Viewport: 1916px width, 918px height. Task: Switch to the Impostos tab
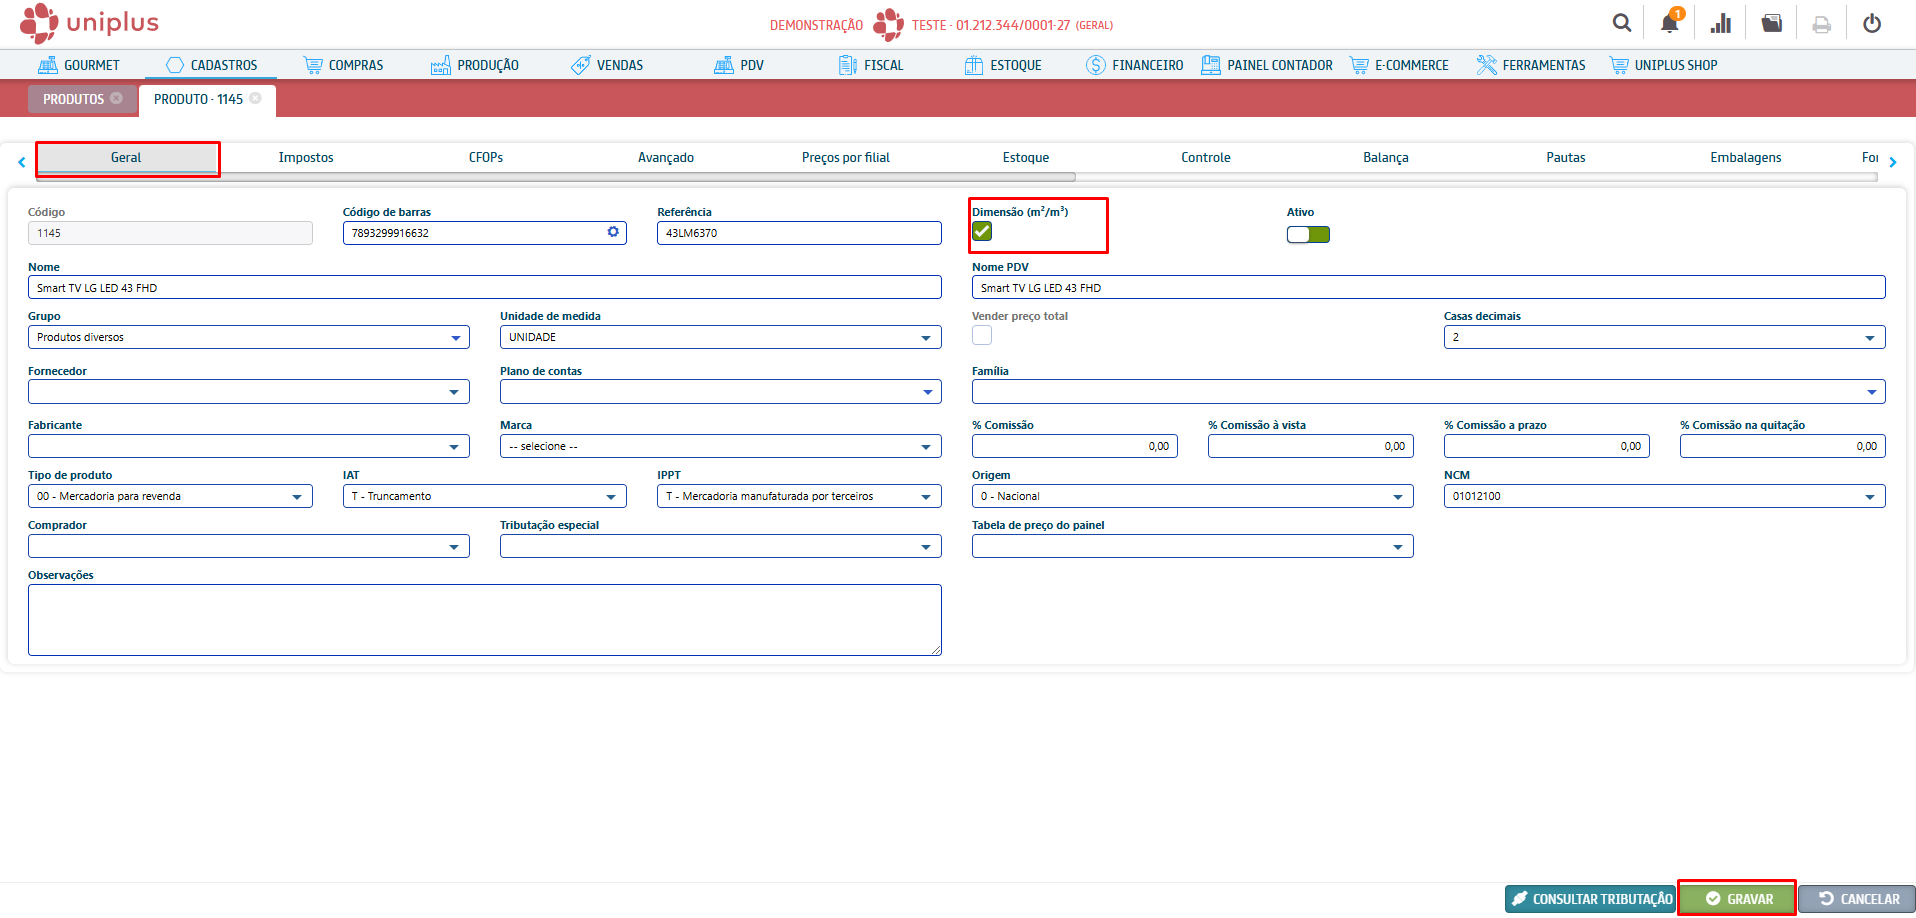[306, 157]
